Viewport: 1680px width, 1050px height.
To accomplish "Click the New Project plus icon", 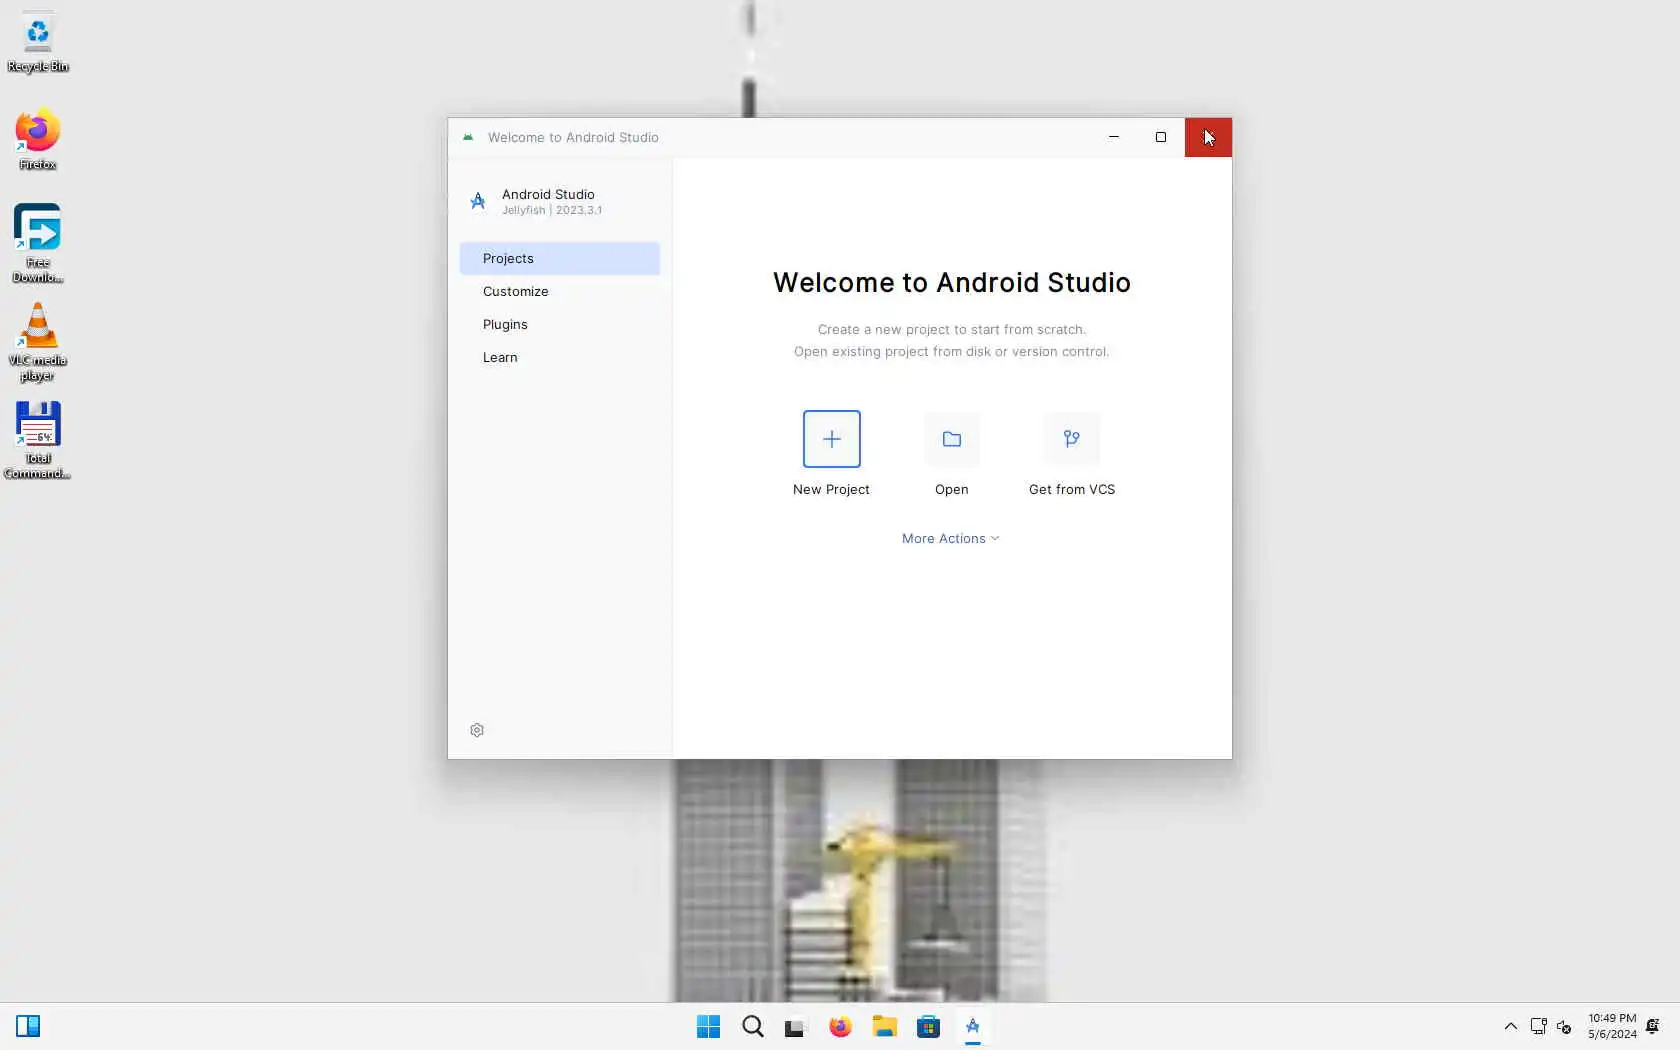I will (x=831, y=439).
